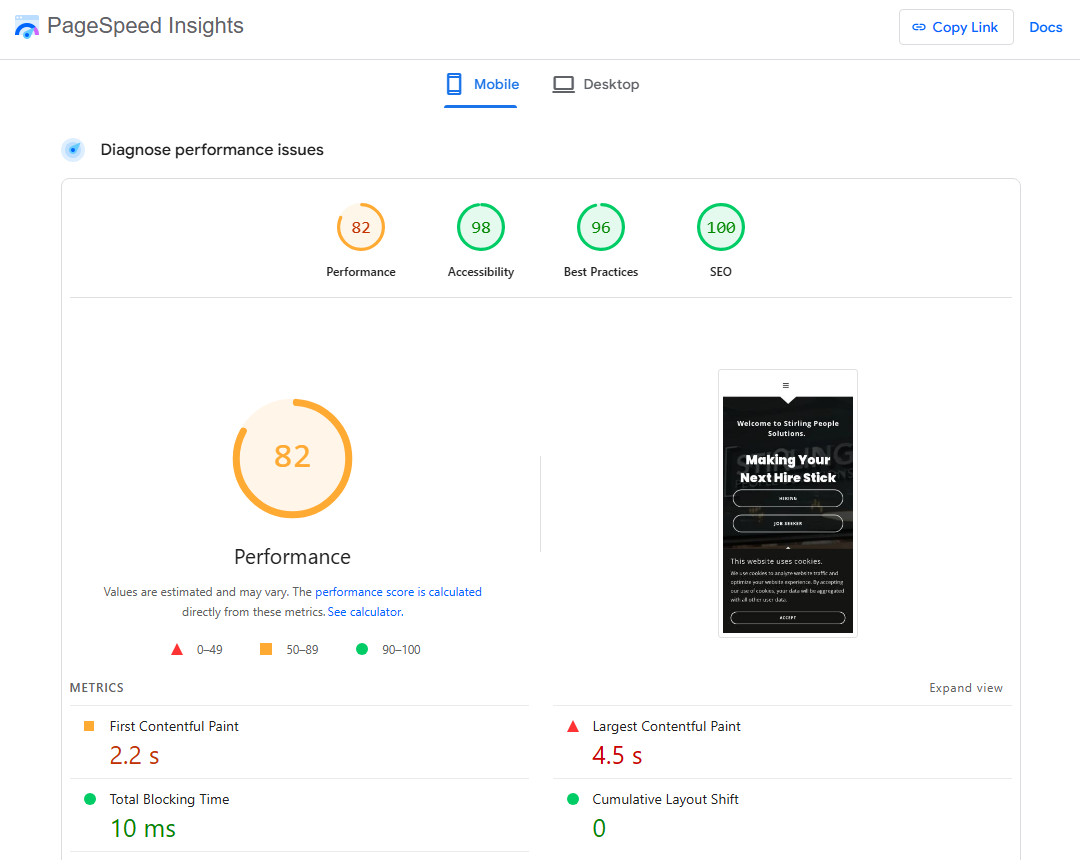This screenshot has width=1080, height=860.
Task: Switch to the Desktop tab
Action: pos(596,85)
